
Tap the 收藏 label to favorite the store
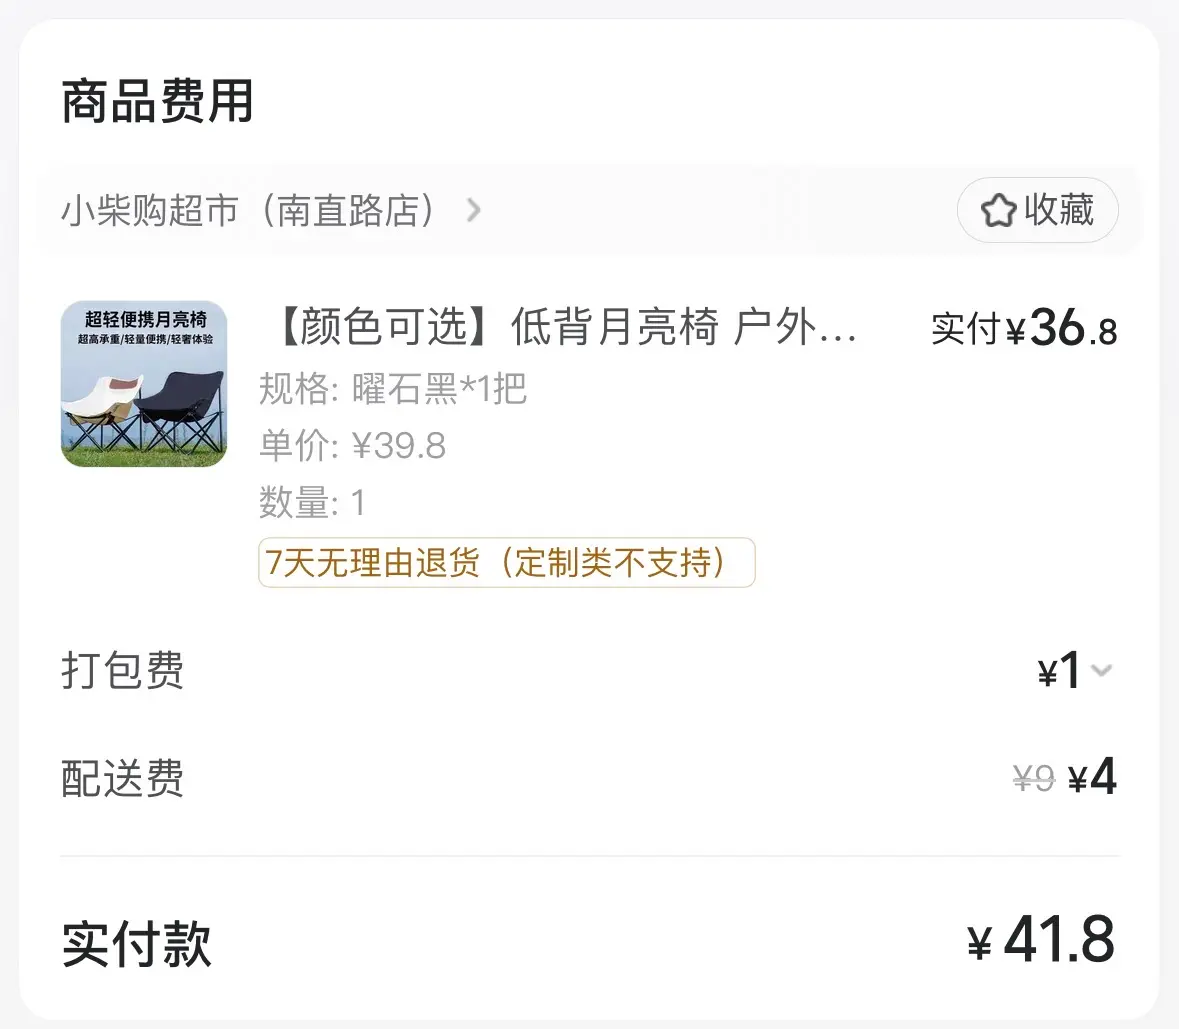click(1058, 210)
